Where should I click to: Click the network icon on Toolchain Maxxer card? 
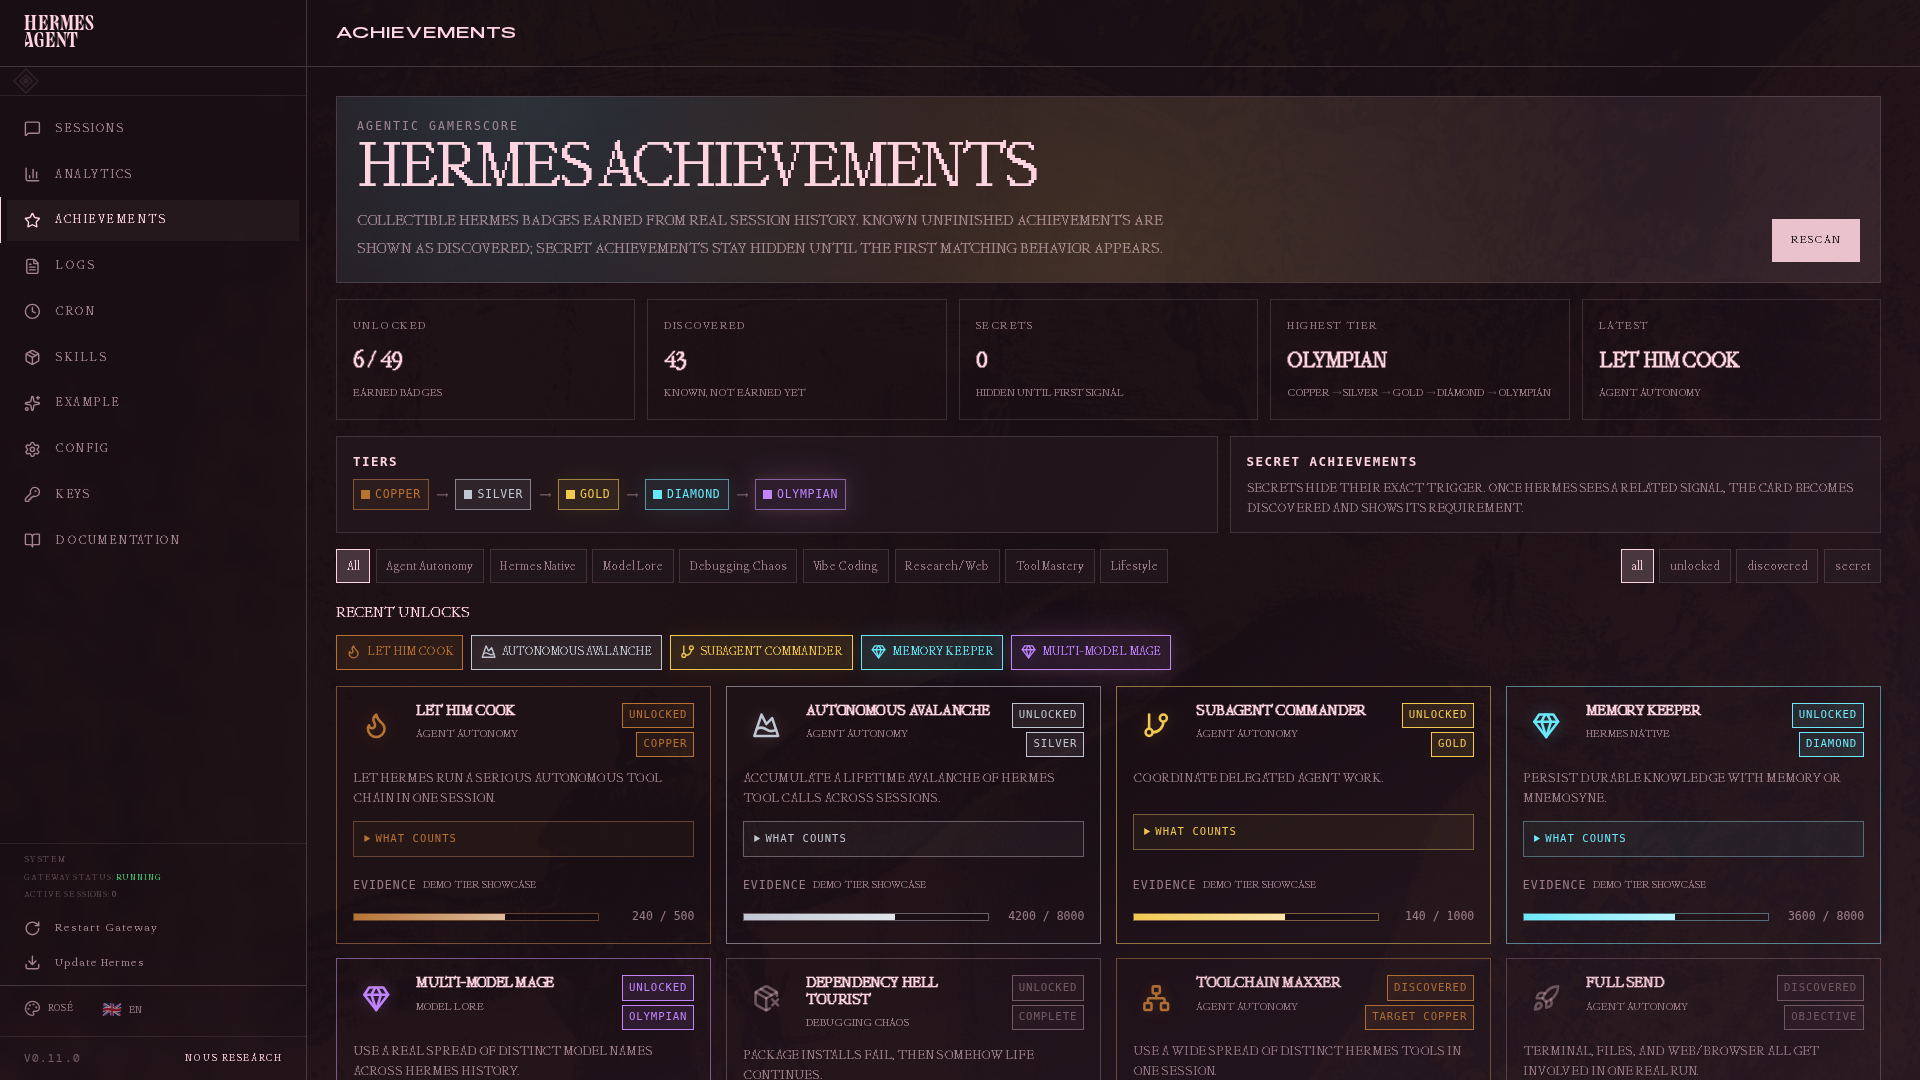coord(1156,998)
